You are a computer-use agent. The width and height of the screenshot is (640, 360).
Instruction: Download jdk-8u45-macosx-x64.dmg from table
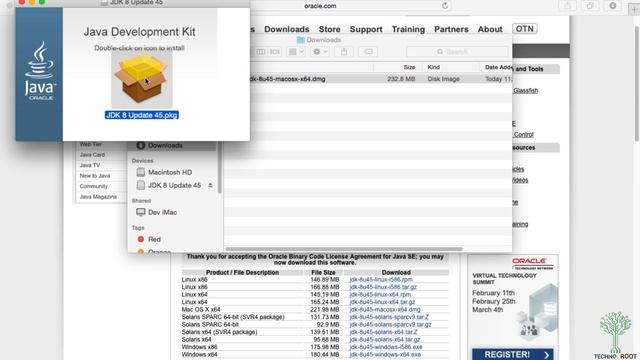(384, 309)
